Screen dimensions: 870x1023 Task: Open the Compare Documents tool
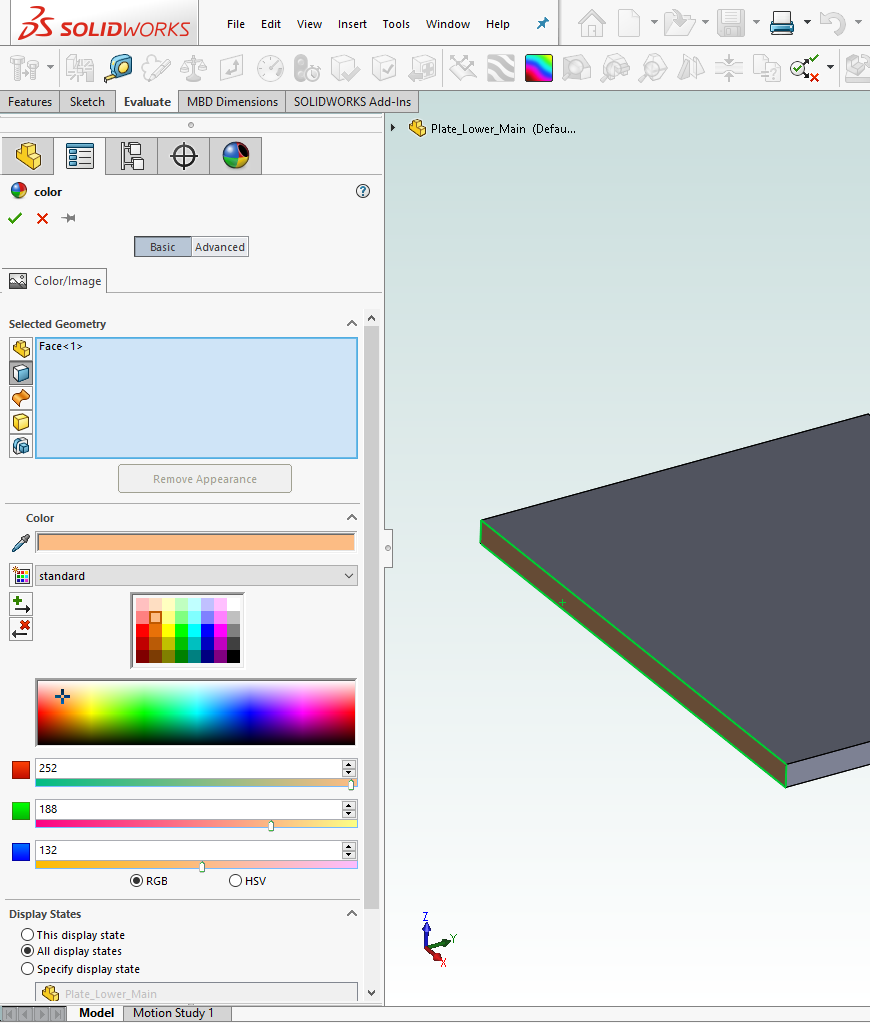[766, 68]
